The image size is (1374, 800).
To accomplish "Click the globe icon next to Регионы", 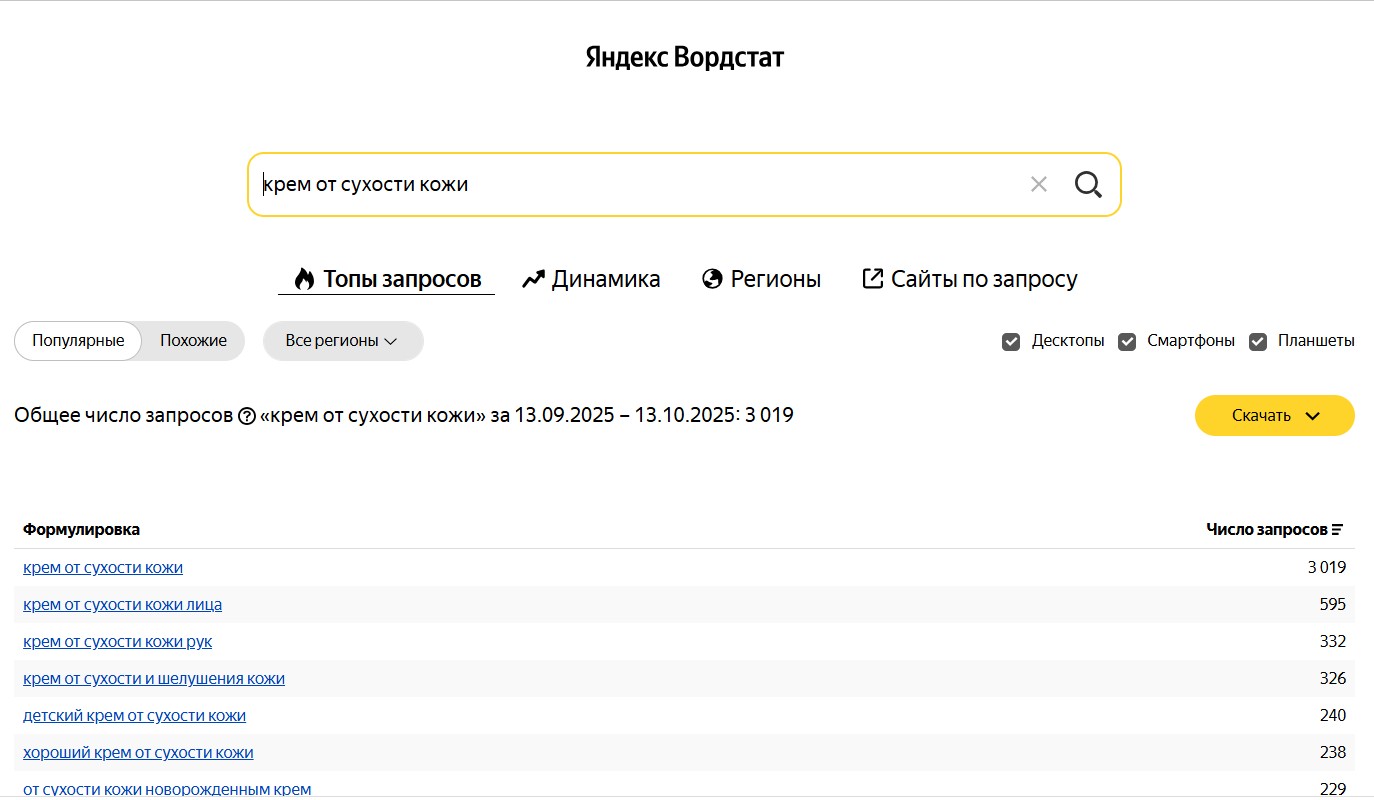I will 710,278.
